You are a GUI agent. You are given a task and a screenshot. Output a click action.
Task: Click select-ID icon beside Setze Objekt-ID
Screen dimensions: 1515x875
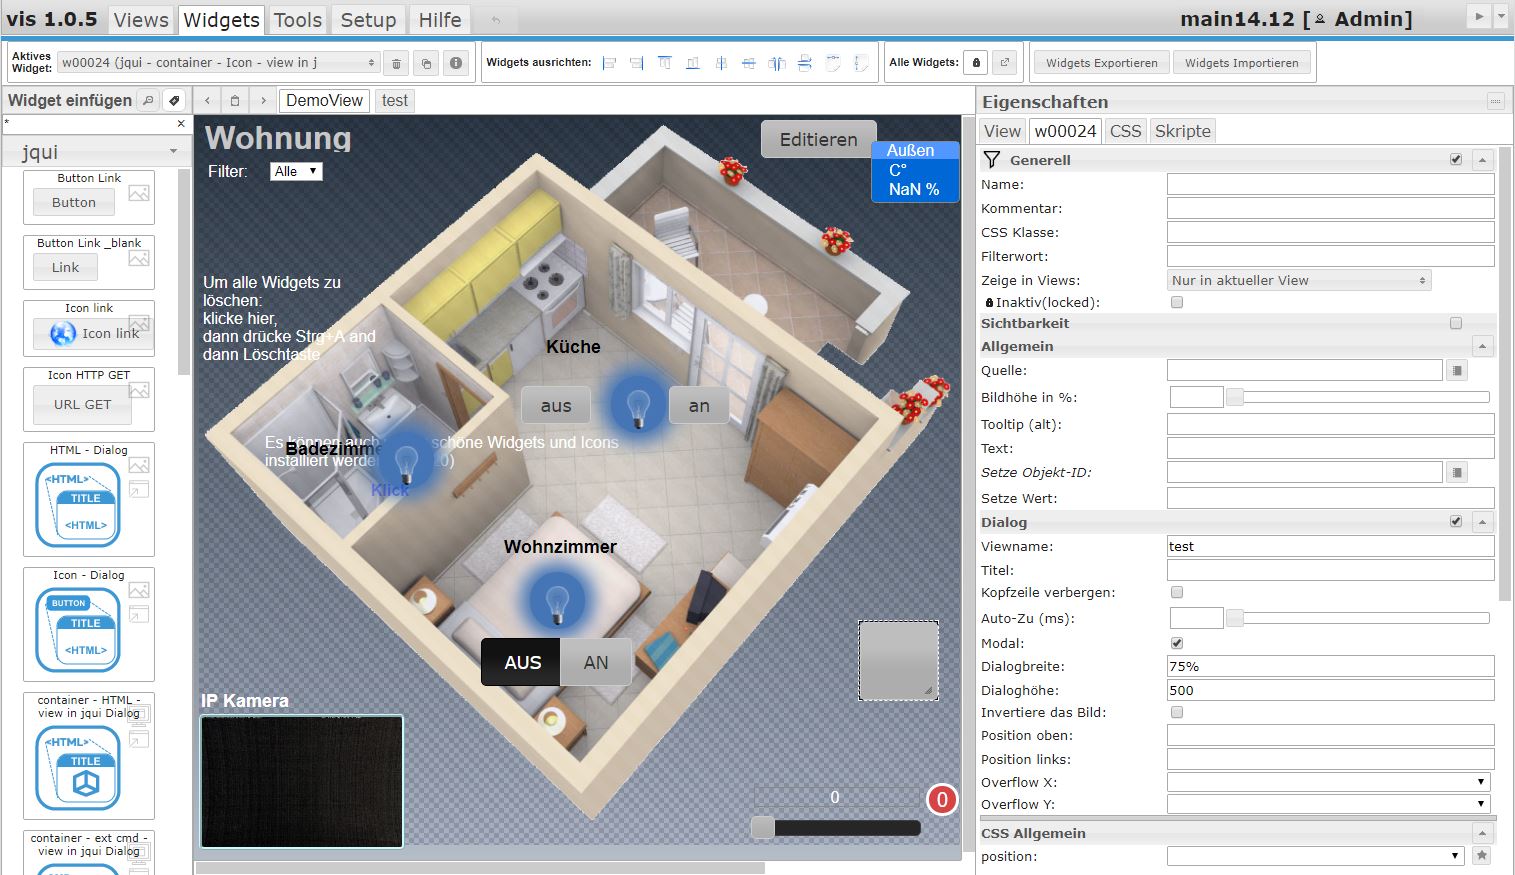[1457, 473]
